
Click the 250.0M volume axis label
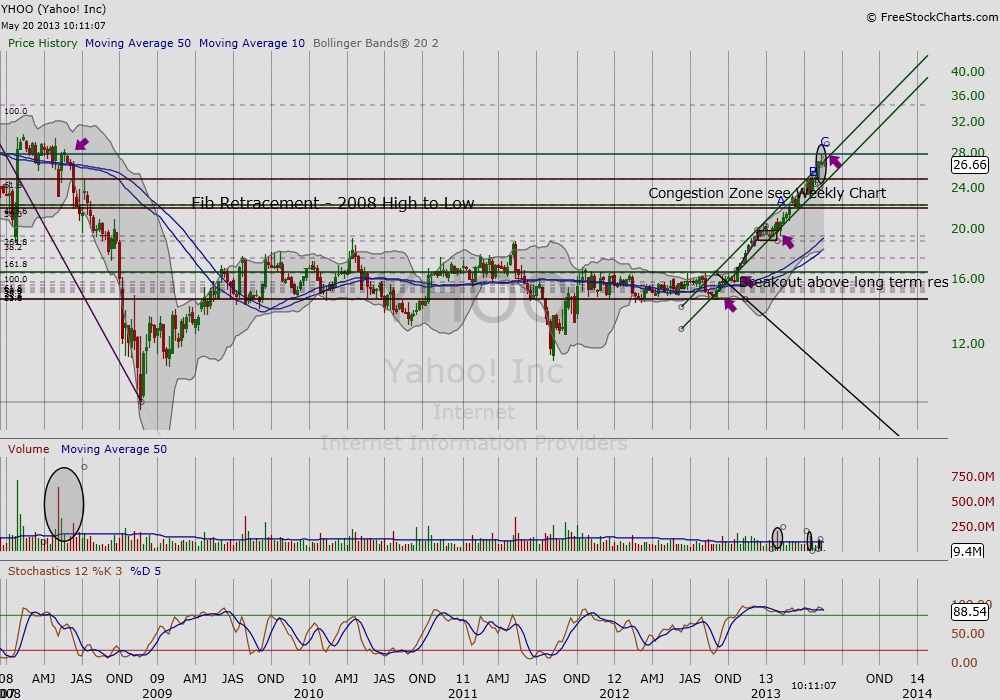pos(973,527)
